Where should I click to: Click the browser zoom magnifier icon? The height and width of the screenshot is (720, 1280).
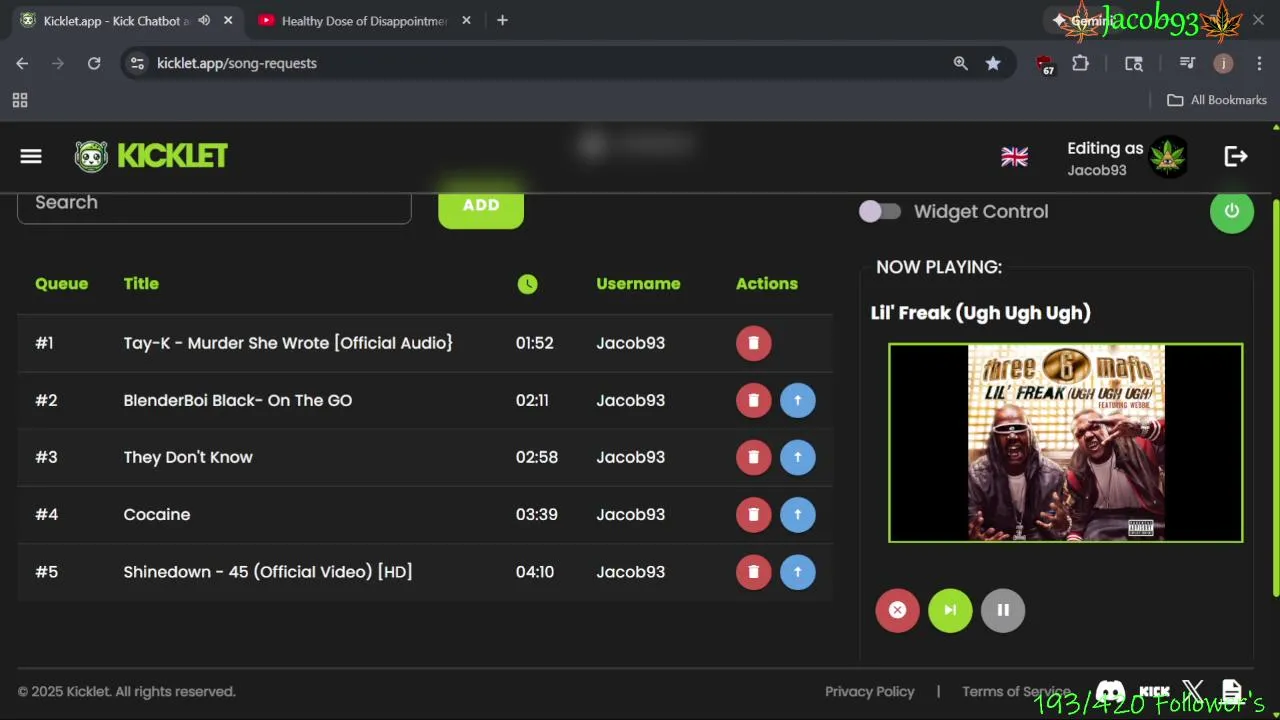[x=961, y=63]
